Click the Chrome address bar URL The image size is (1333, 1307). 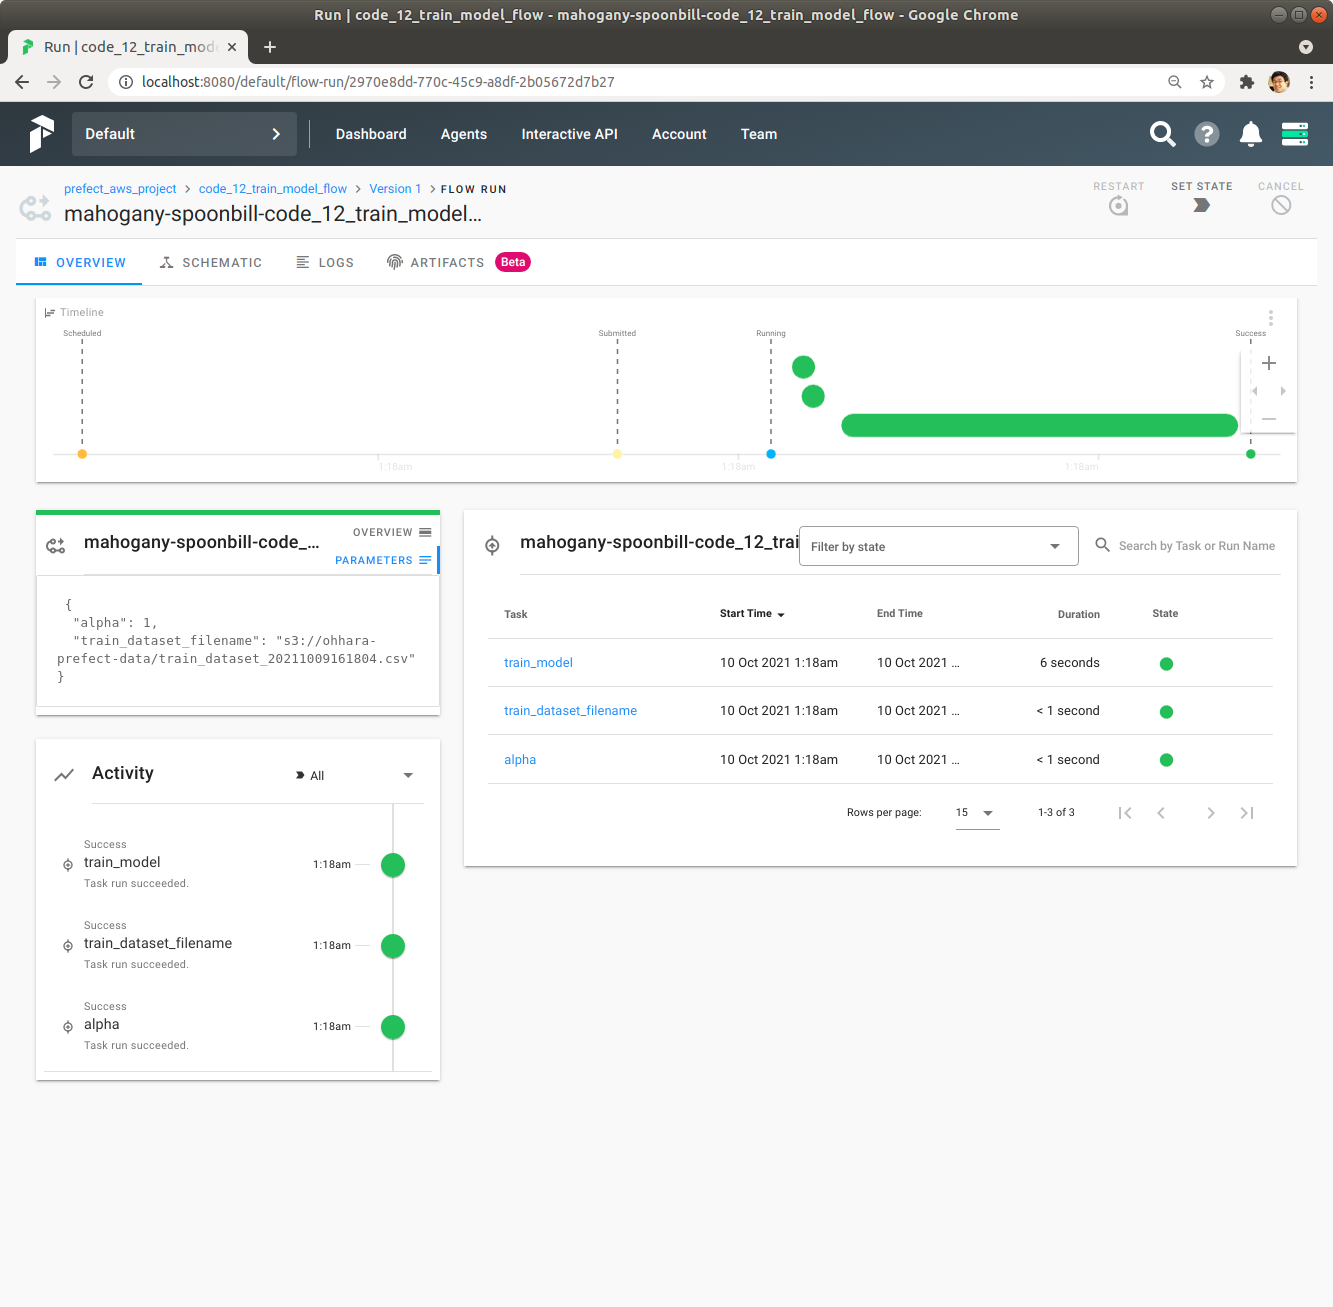pos(378,82)
